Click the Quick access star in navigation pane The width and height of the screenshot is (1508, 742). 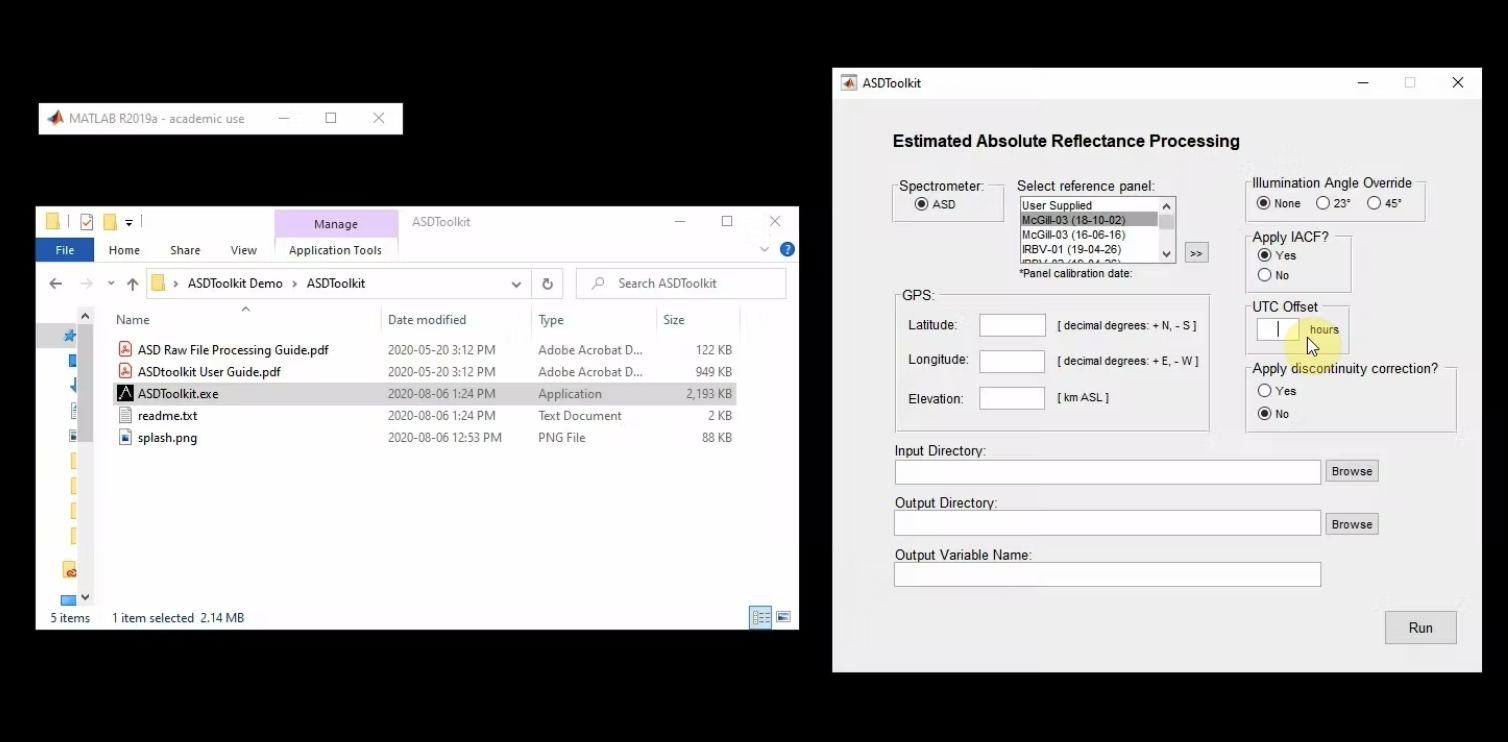click(70, 336)
